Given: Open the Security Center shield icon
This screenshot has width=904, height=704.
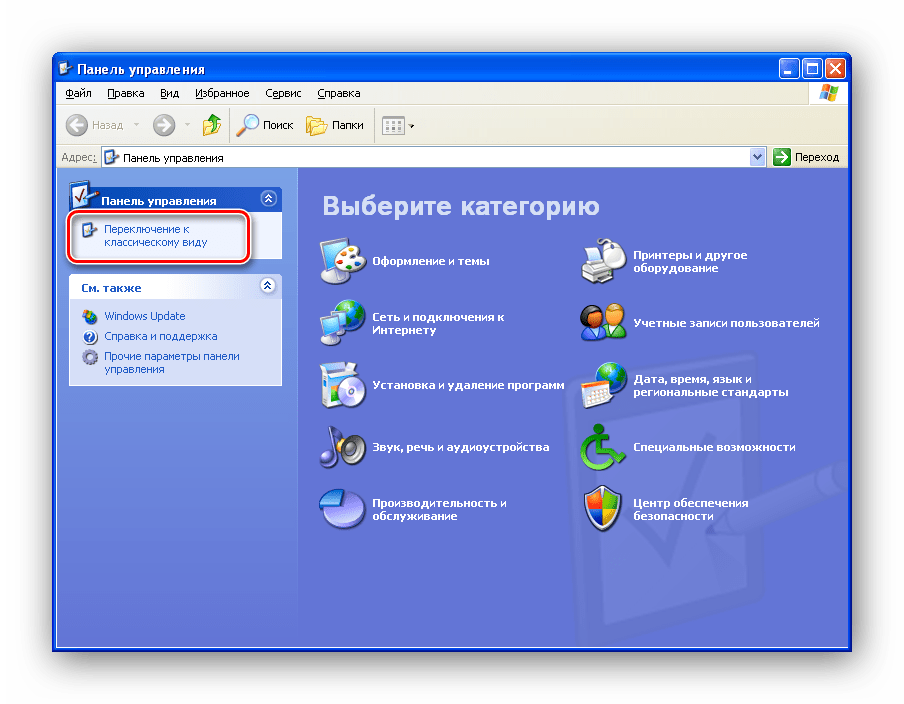Looking at the screenshot, I should click(x=604, y=509).
